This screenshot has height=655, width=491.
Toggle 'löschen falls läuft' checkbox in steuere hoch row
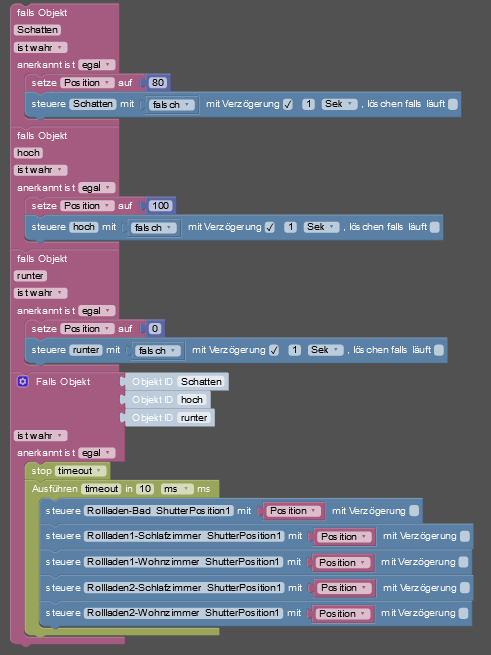click(x=435, y=227)
